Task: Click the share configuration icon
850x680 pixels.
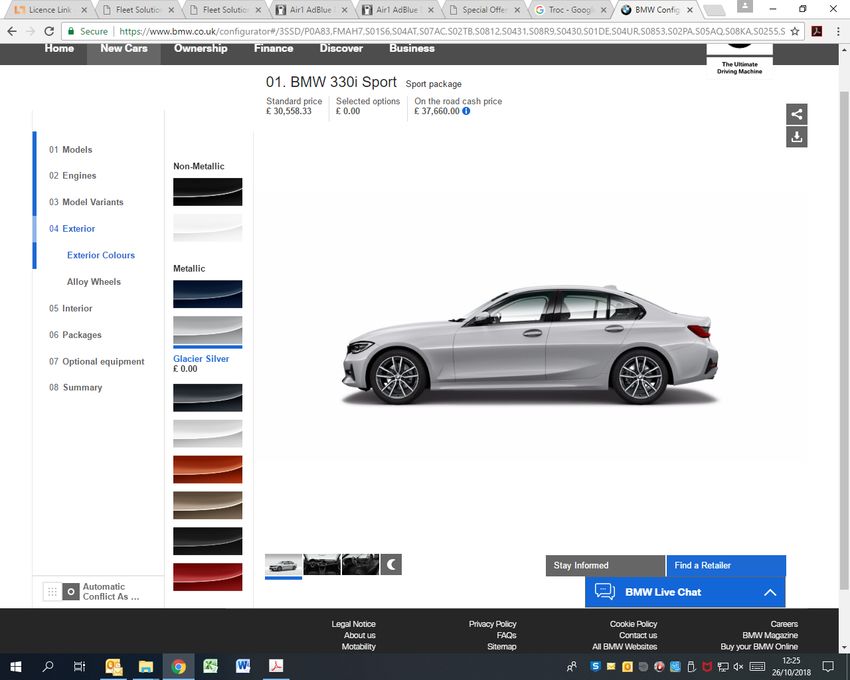Action: tap(796, 114)
